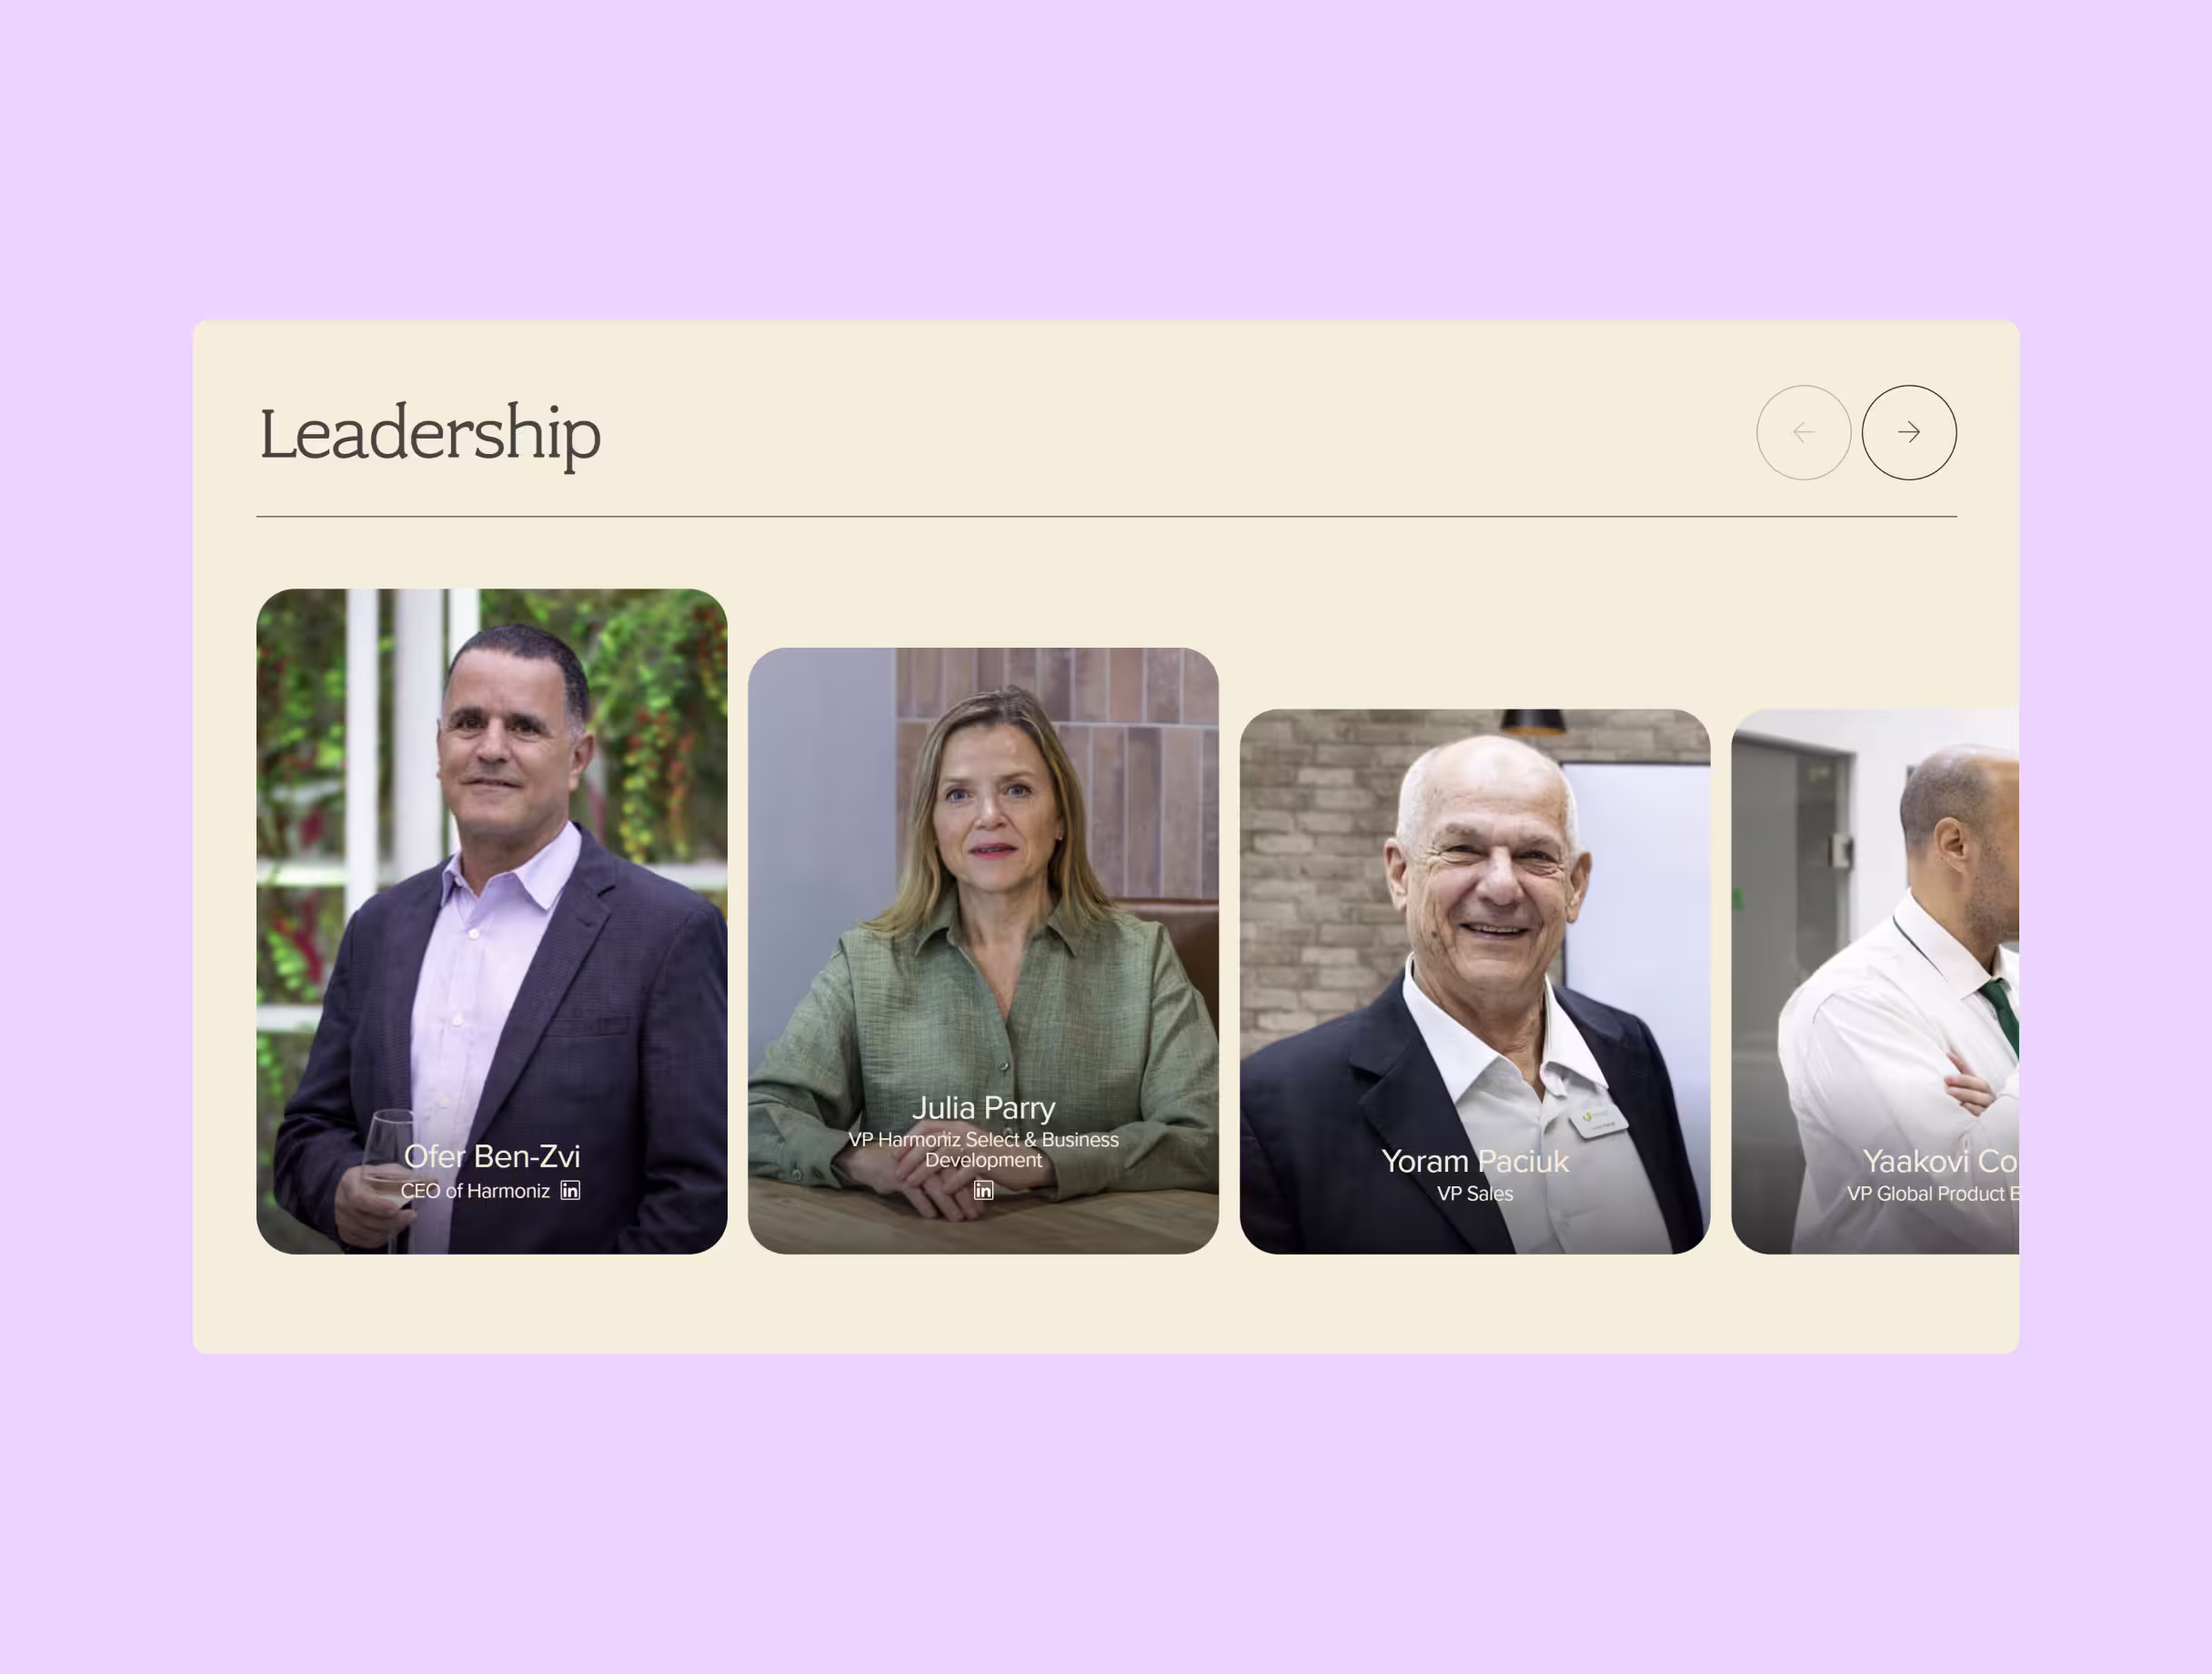Click the Julia Parry name text
This screenshot has height=1674, width=2212.
pyautogui.click(x=983, y=1108)
